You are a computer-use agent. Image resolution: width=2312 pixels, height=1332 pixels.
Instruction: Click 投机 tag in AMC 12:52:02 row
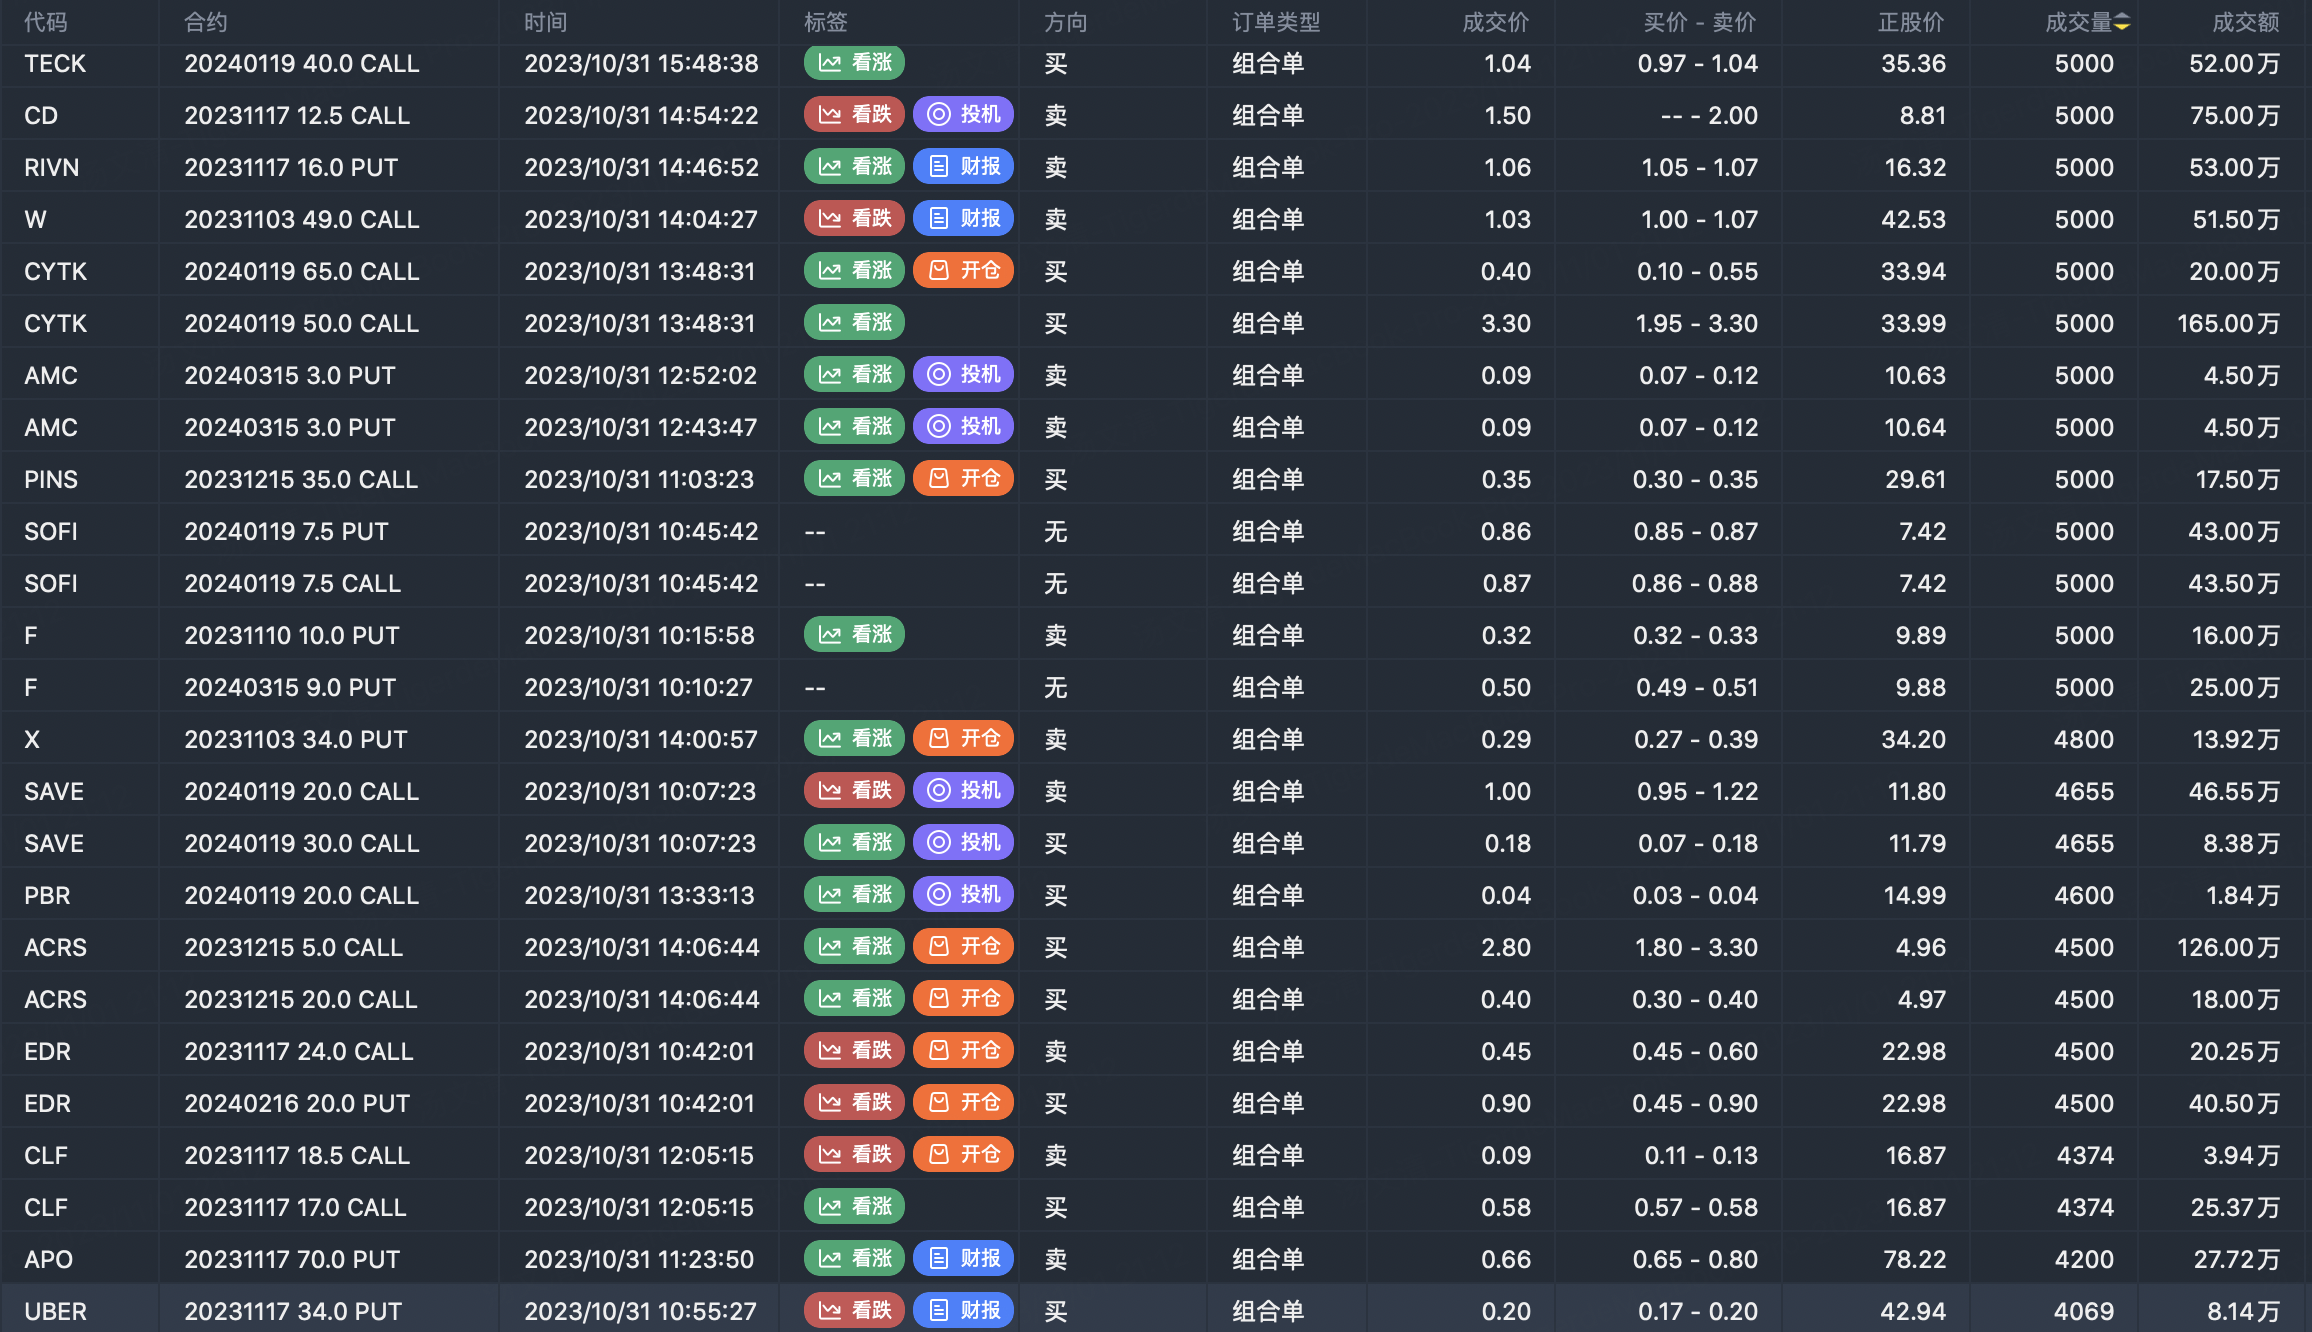pos(963,375)
